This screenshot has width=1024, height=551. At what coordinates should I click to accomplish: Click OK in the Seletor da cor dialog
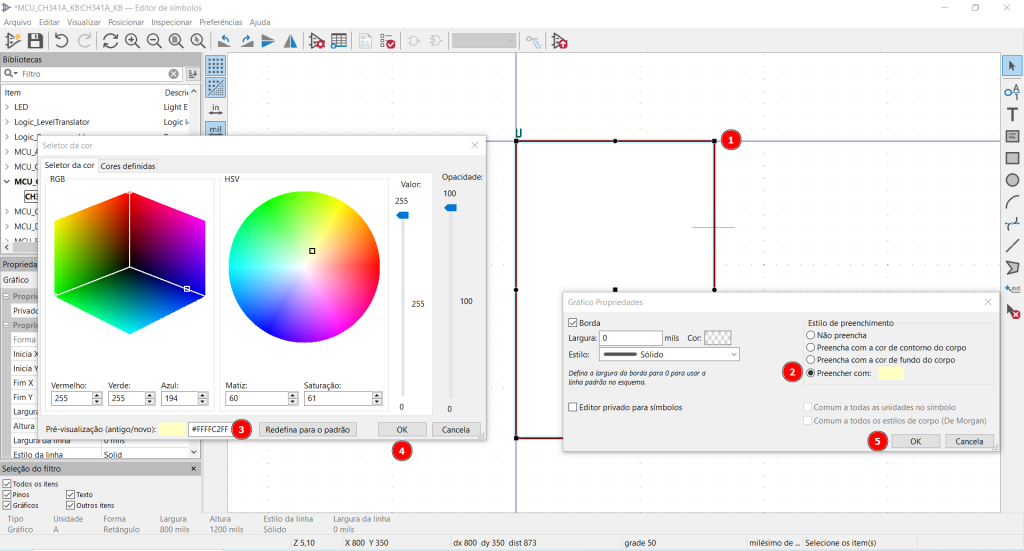click(402, 430)
